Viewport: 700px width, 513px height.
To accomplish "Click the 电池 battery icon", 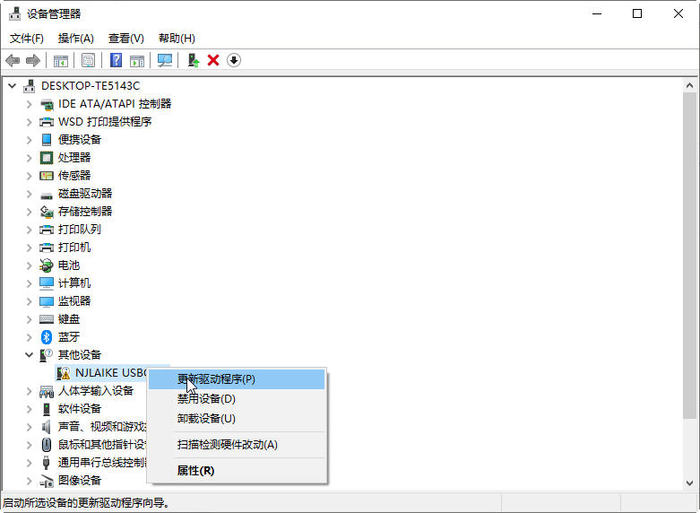I will click(x=46, y=266).
